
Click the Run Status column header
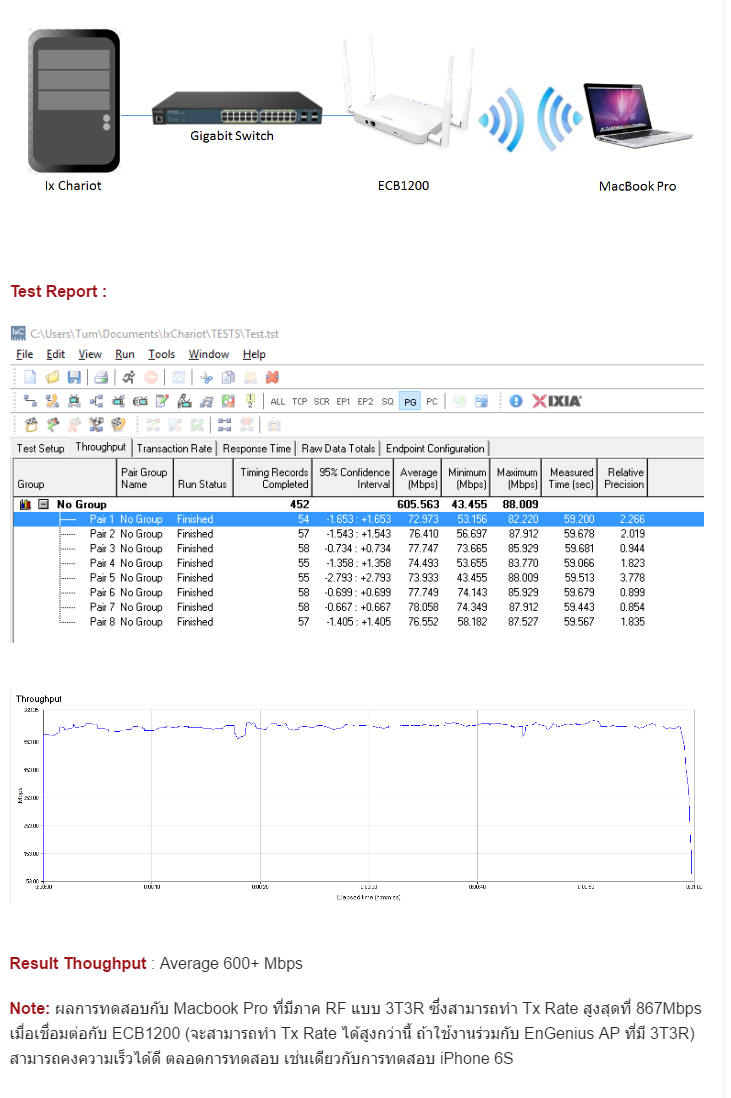[x=202, y=478]
